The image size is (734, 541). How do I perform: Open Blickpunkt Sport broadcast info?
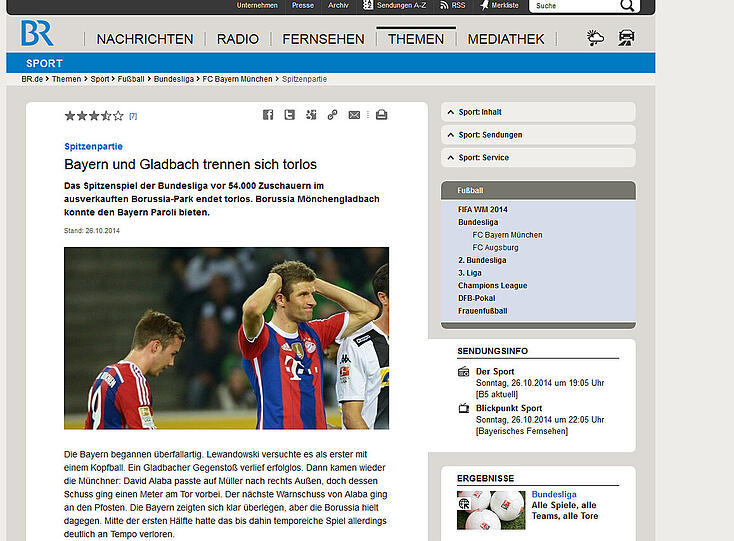coord(509,408)
